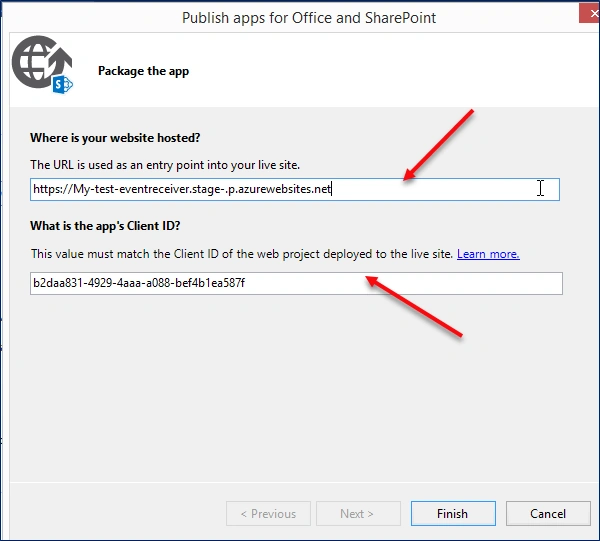Click the disabled Previous button
The height and width of the screenshot is (541, 600).
pos(268,513)
